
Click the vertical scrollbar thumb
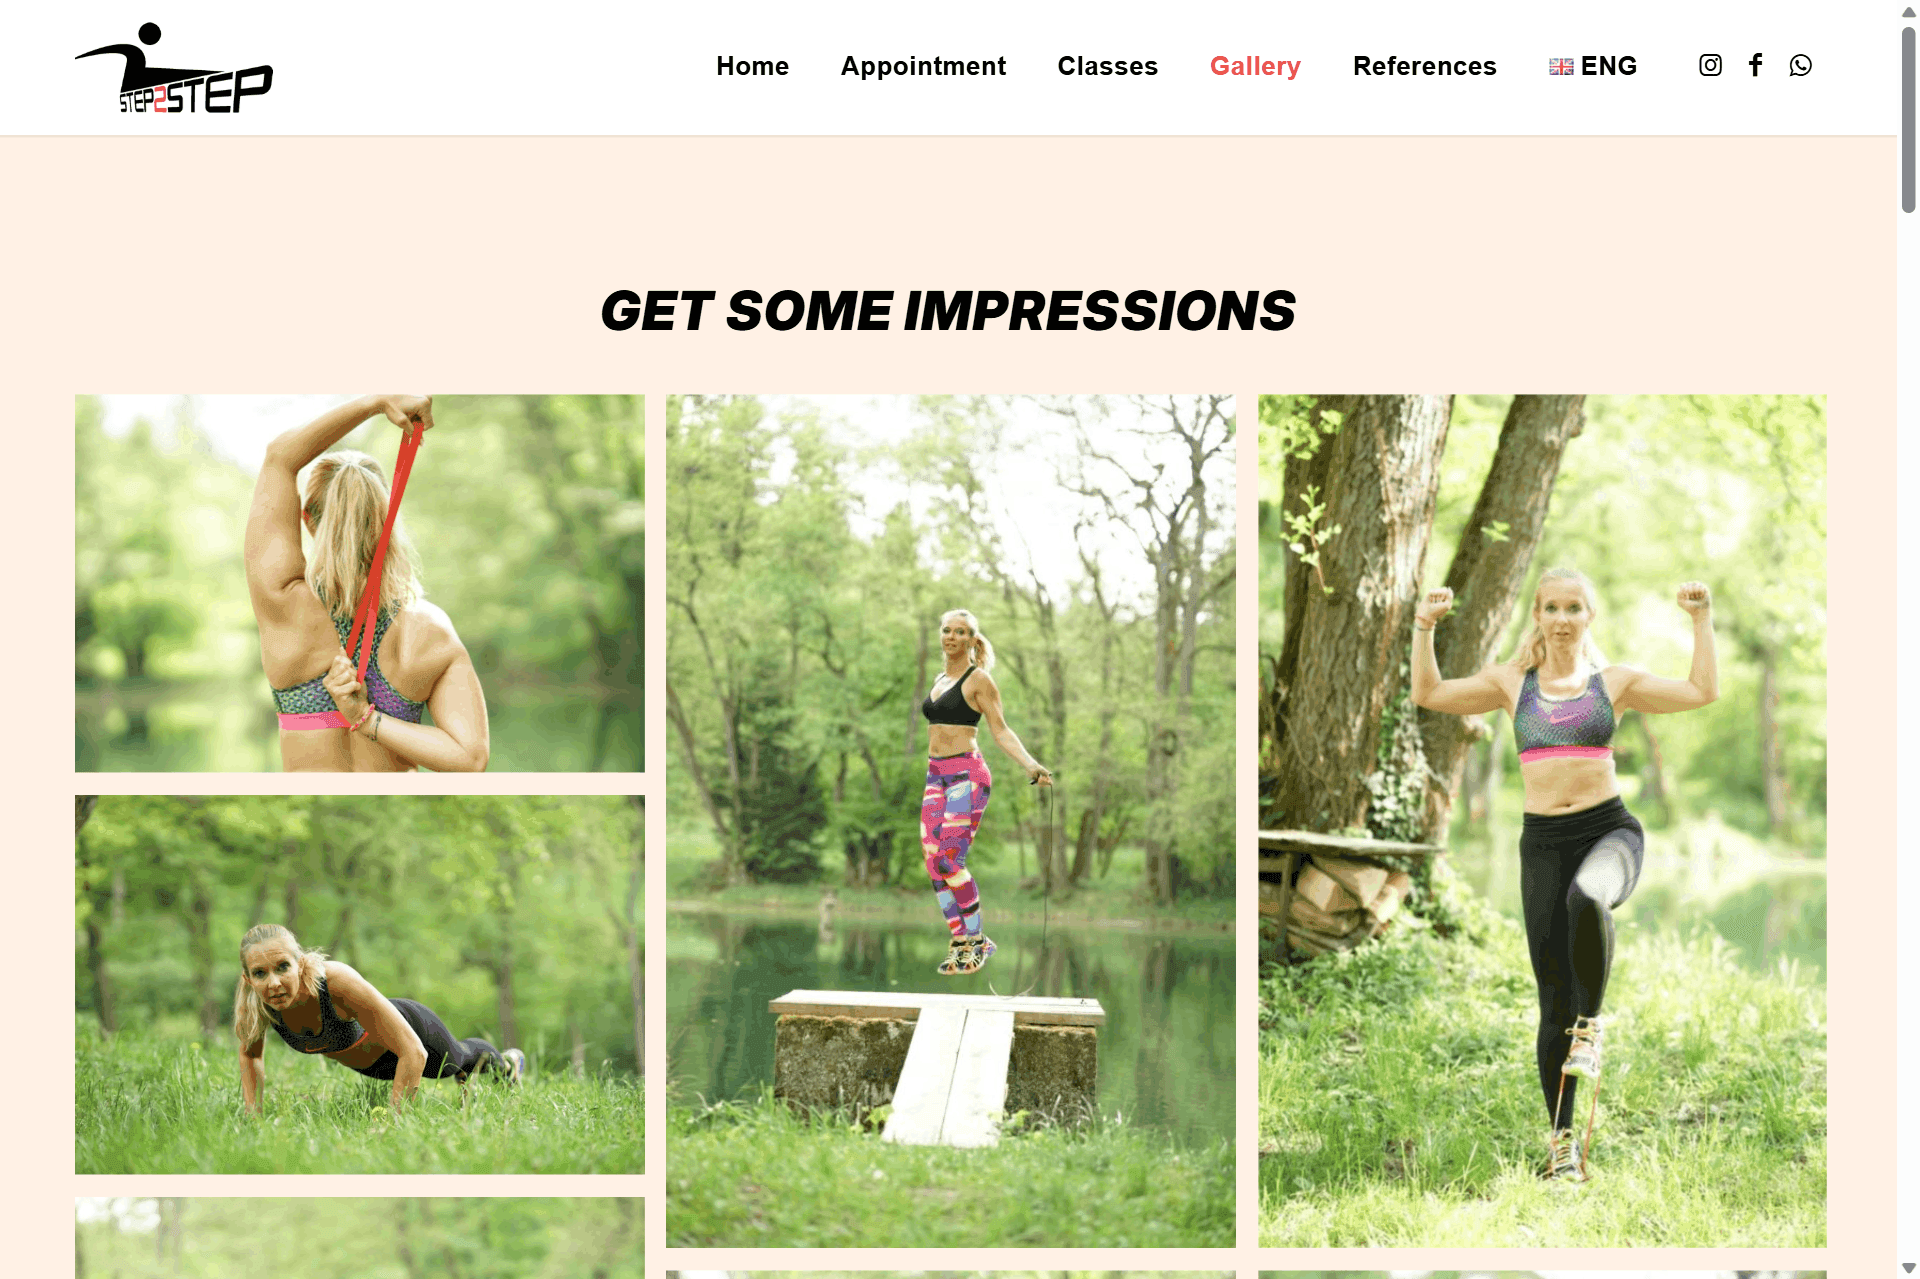point(1909,119)
